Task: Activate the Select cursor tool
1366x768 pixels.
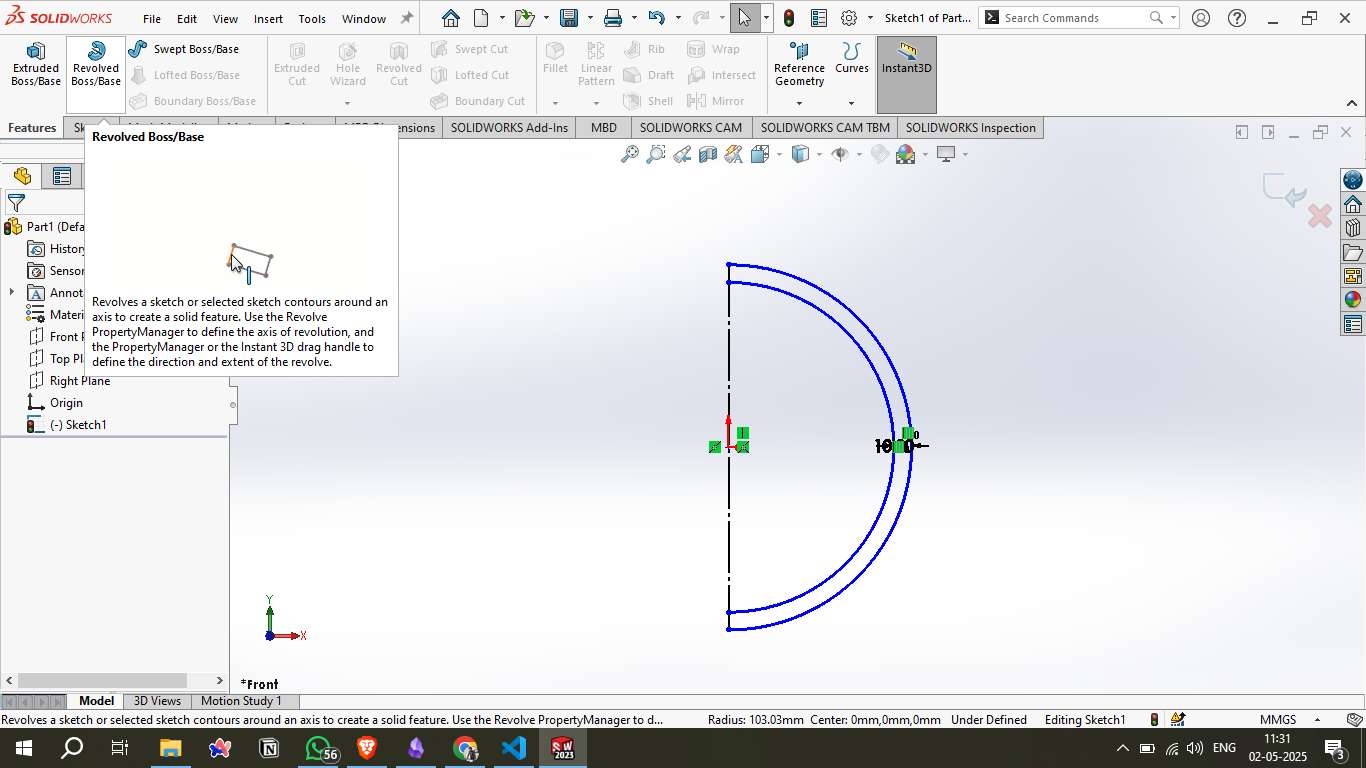Action: [x=744, y=18]
